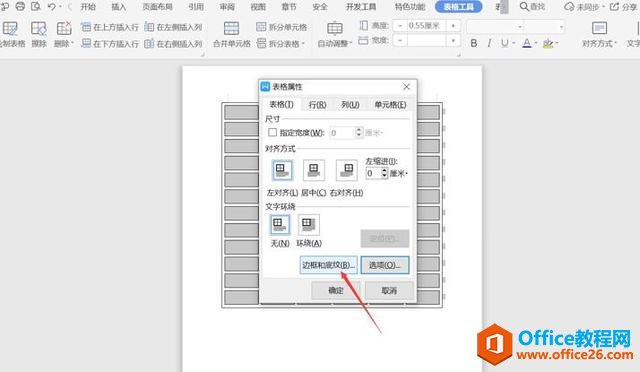This screenshot has width=640, height=372.
Task: Open the Developer Tools (开发工具) tab
Action: [361, 7]
